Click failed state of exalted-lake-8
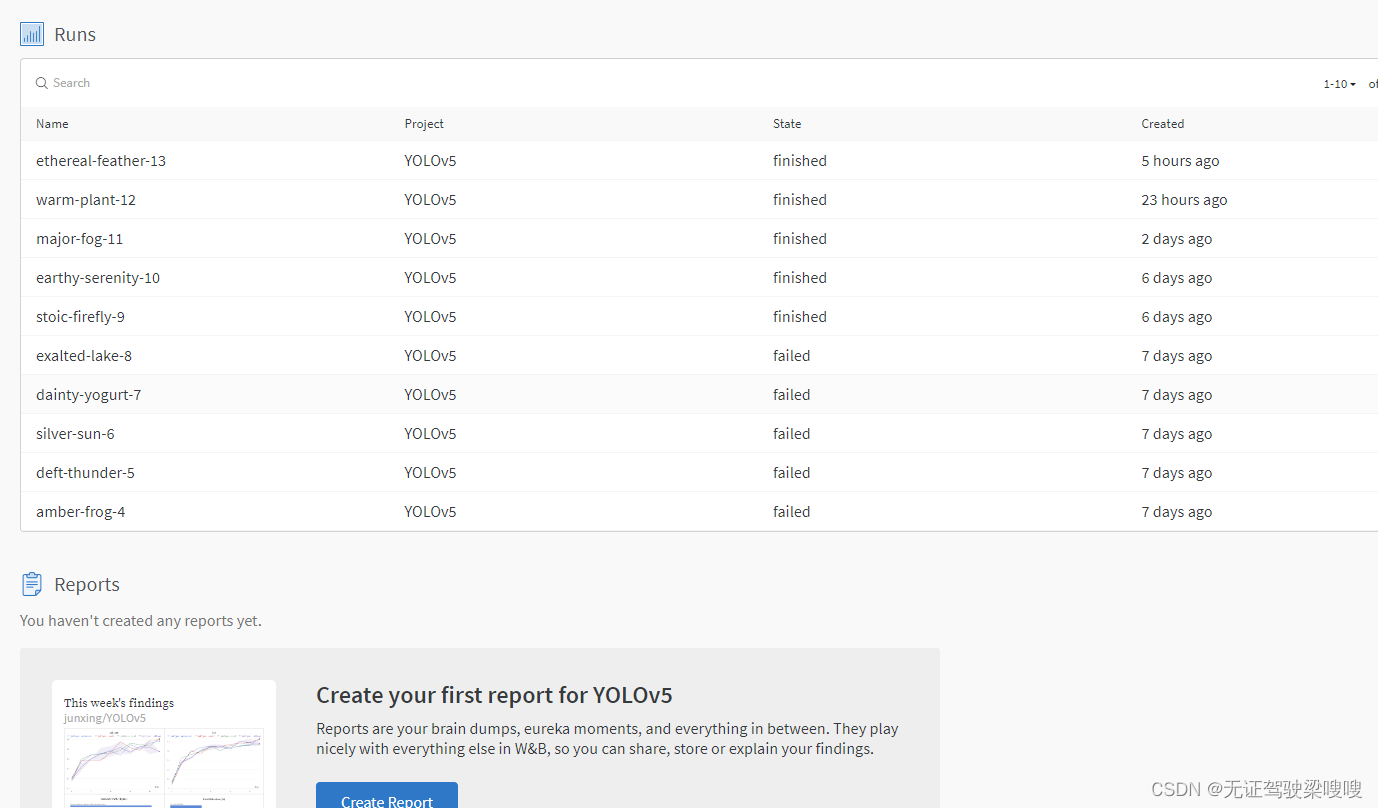 [792, 356]
